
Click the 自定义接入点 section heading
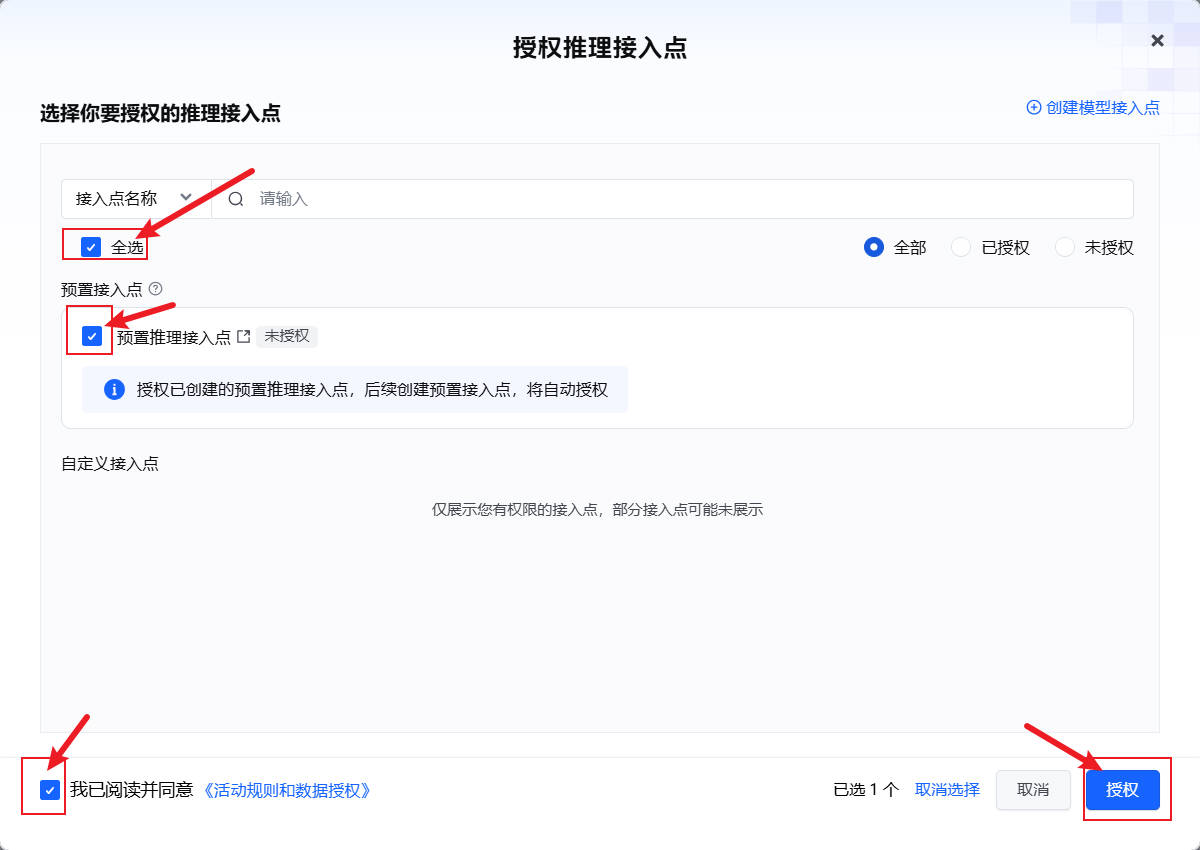[110, 464]
